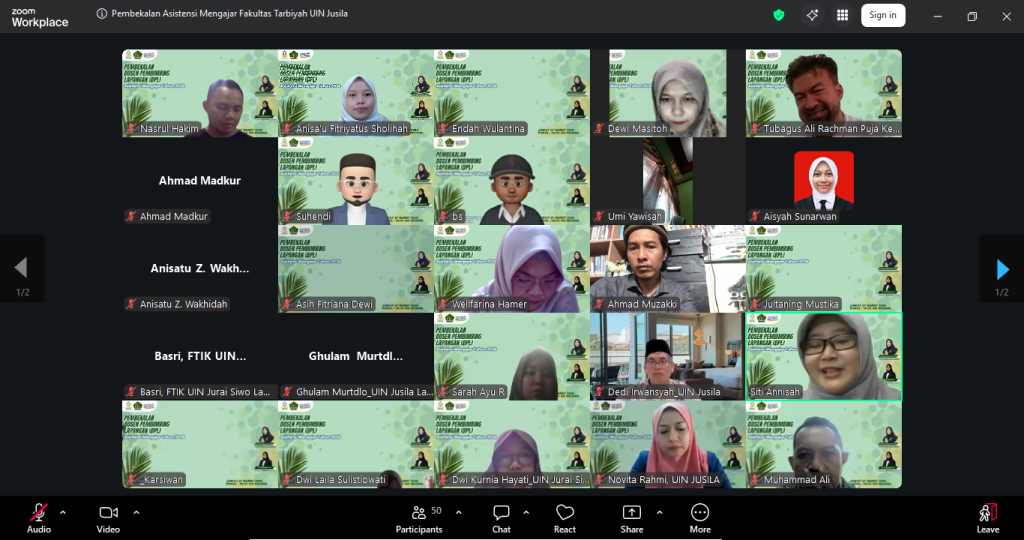Turn on camera with Video button
Image resolution: width=1024 pixels, height=540 pixels.
pos(108,516)
